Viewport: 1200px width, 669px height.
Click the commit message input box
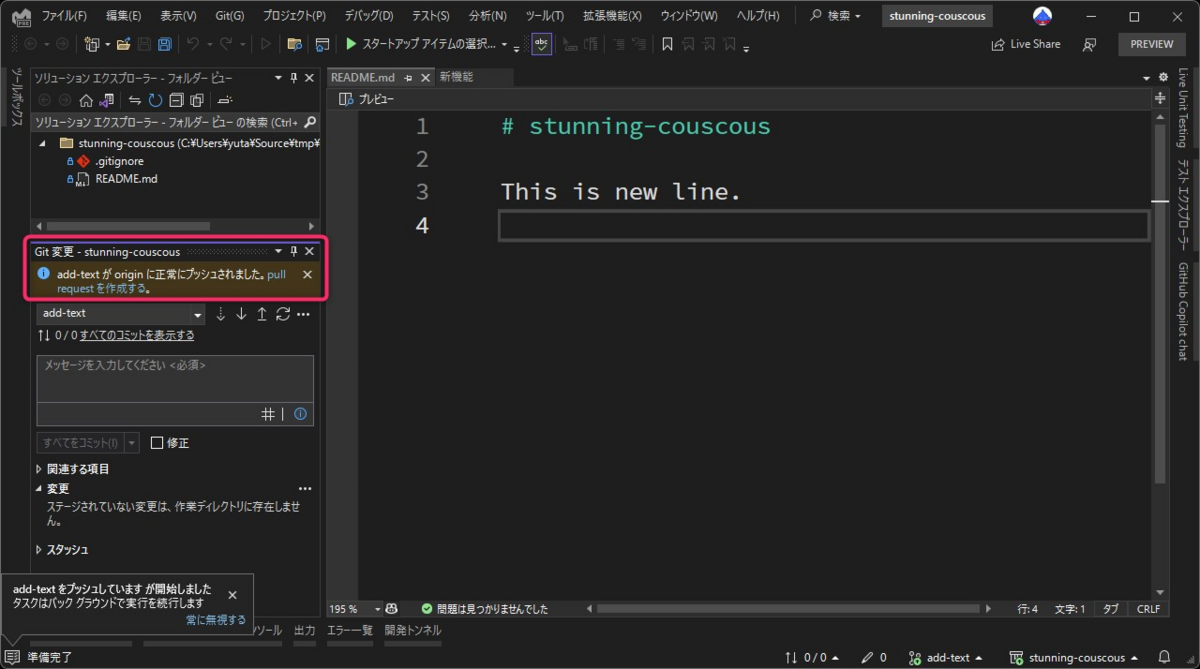175,380
